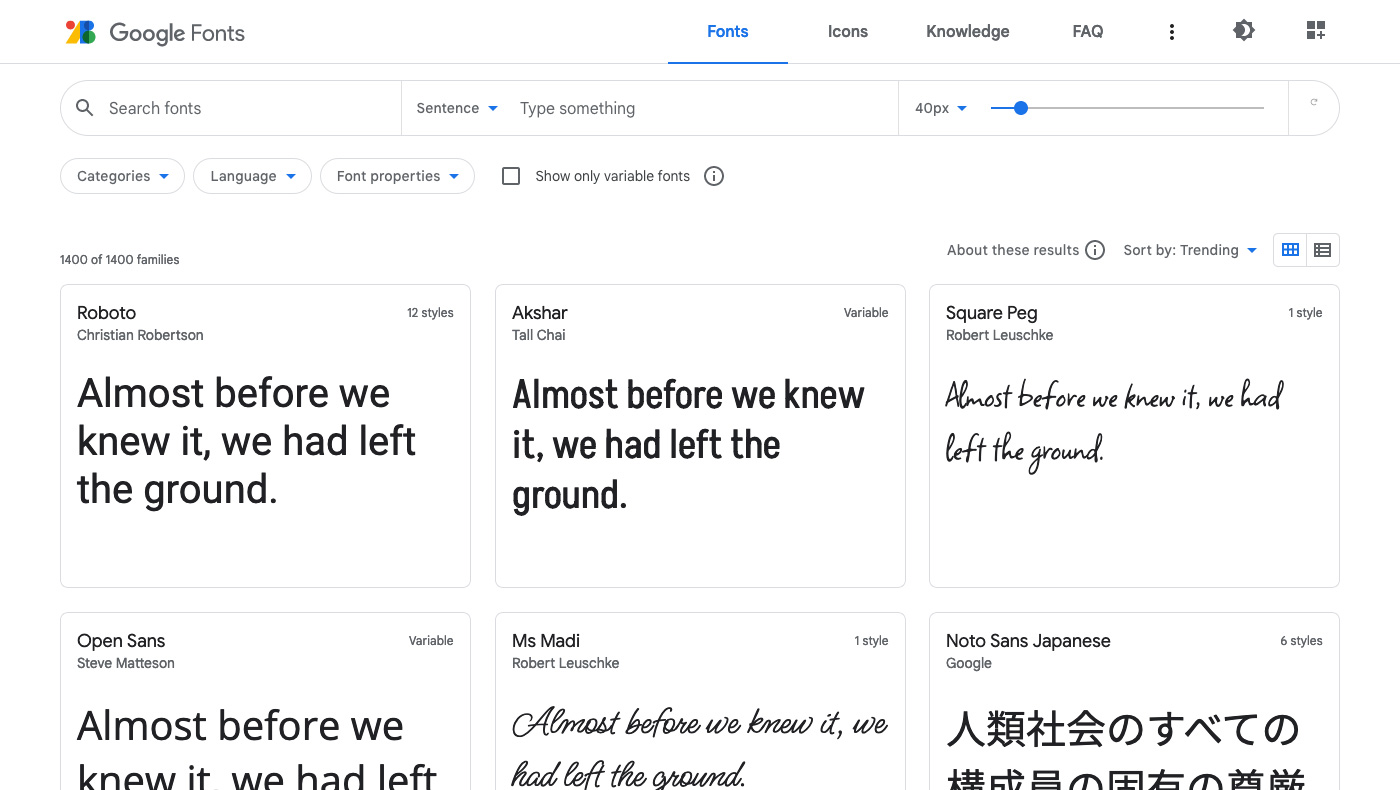This screenshot has height=790, width=1400.
Task: Open Sort by: Trending dropdown
Action: click(1190, 250)
